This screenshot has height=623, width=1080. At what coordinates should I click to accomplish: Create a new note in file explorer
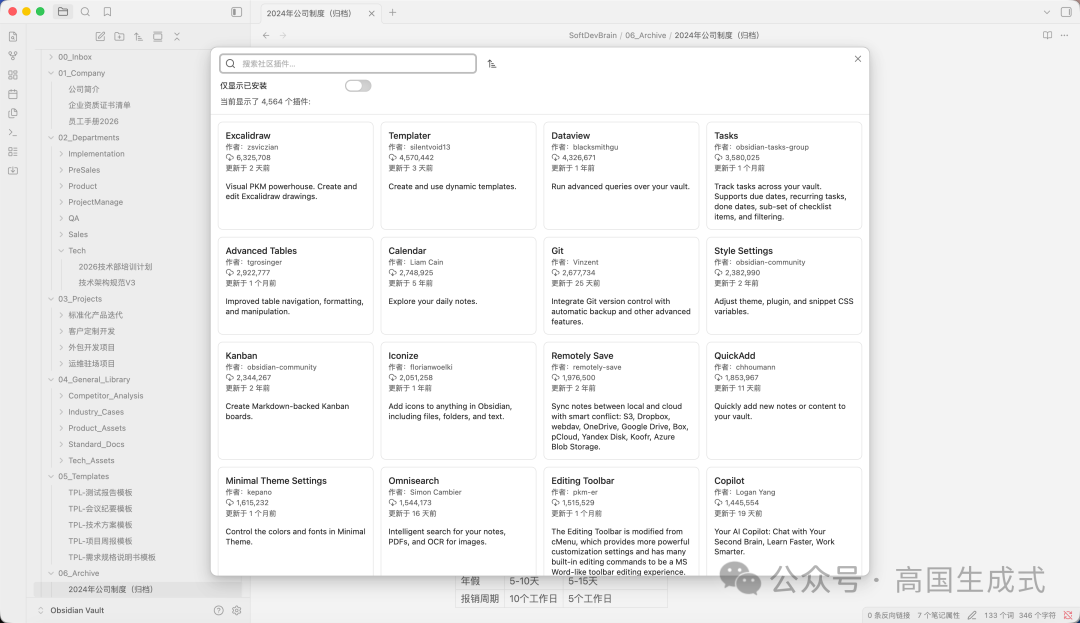point(100,36)
